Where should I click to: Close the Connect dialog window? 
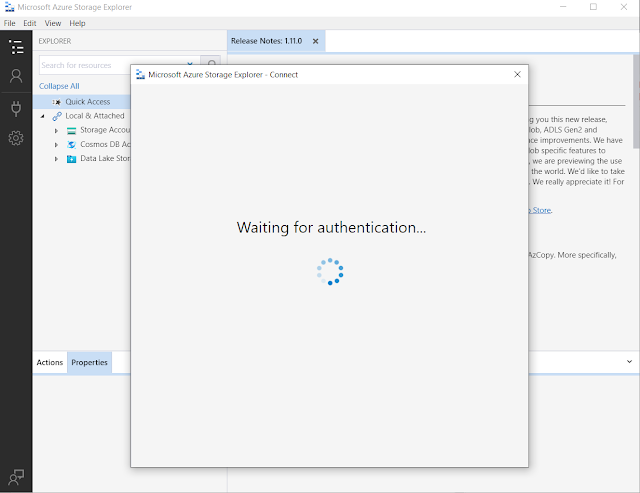click(517, 74)
